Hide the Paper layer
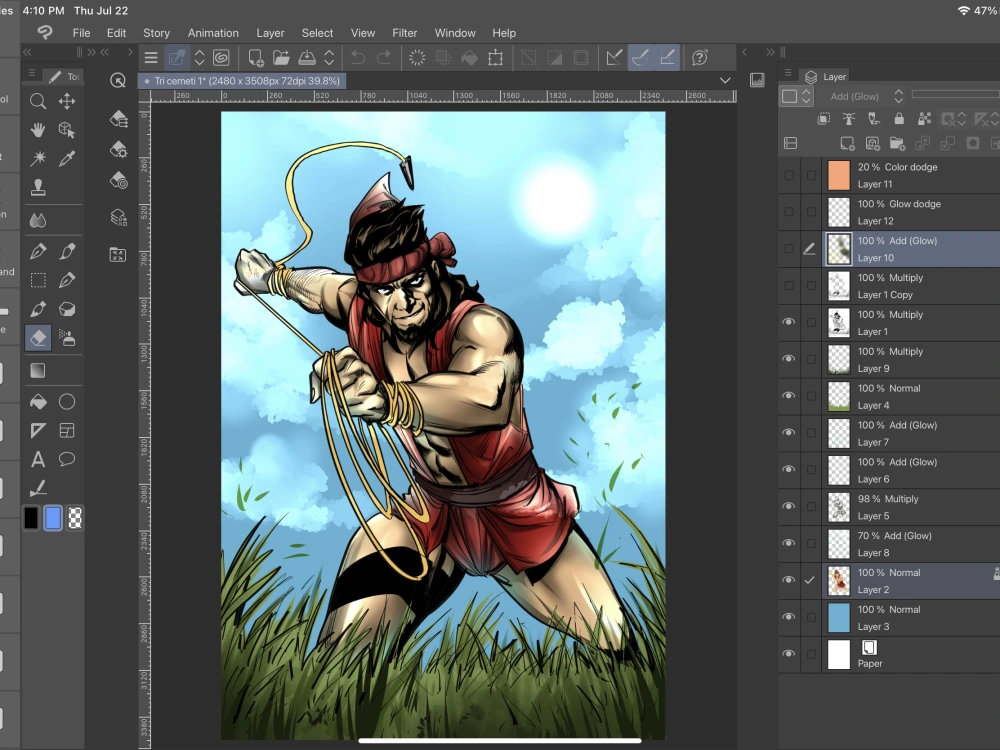Viewport: 1000px width, 750px height. pyautogui.click(x=789, y=655)
